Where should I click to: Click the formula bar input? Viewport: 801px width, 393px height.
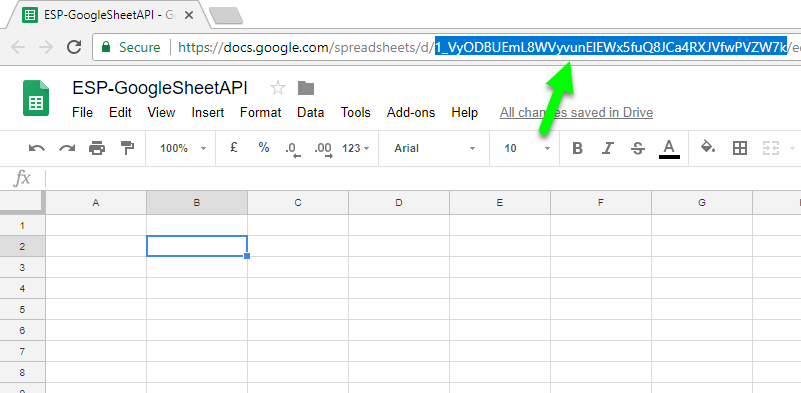click(x=424, y=178)
